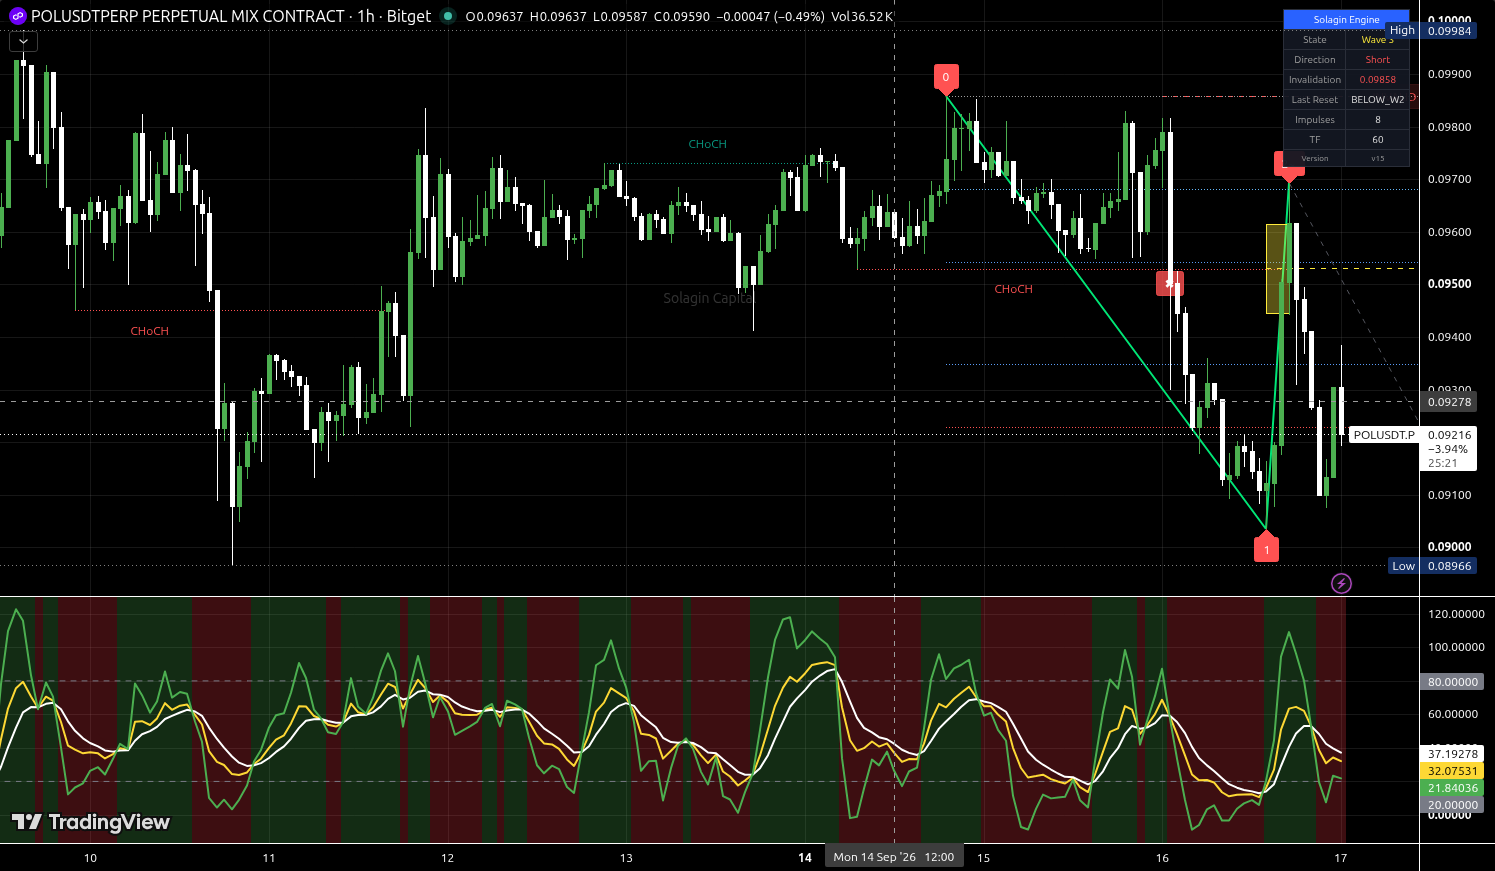Click the 17 date label on time axis

1341,857
